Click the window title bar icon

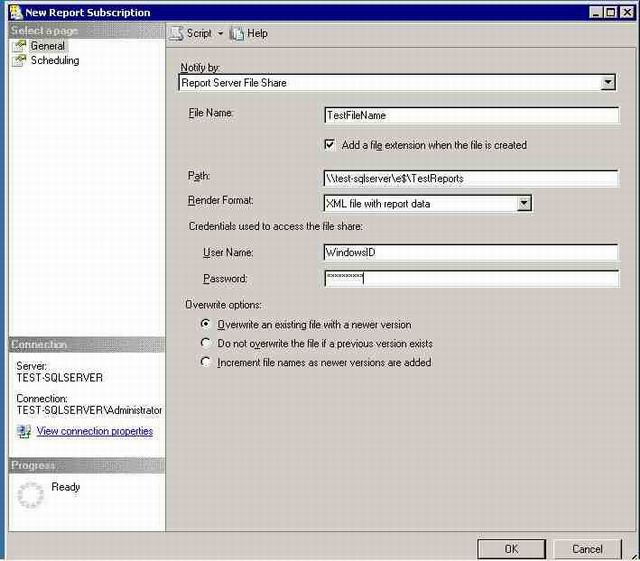16,12
